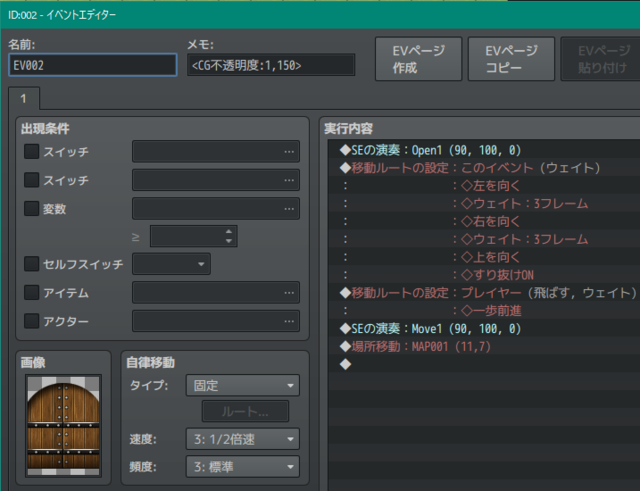Toggle the セルフスイッチ condition checkbox
640x491 pixels.
coord(31,264)
